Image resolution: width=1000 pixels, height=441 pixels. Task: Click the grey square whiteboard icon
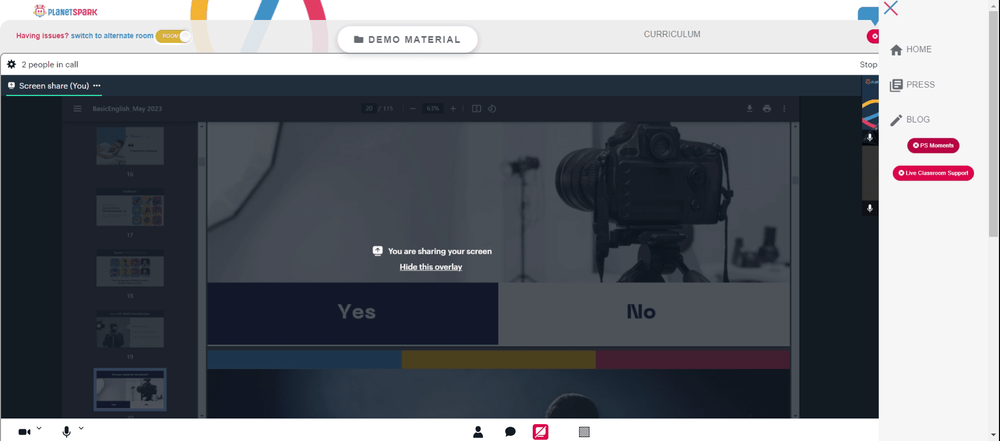pyautogui.click(x=584, y=432)
